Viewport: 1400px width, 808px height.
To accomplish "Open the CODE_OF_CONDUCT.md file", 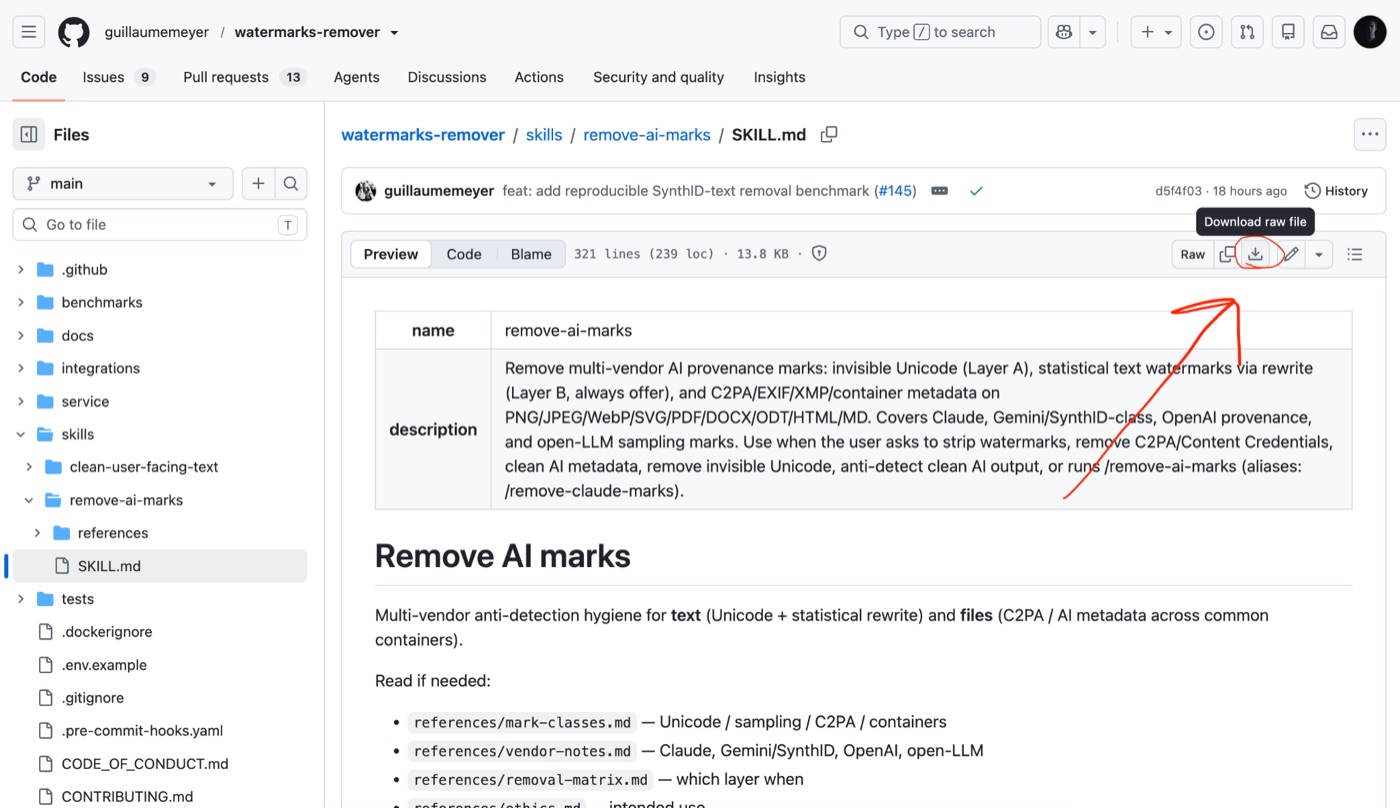I will pos(144,764).
